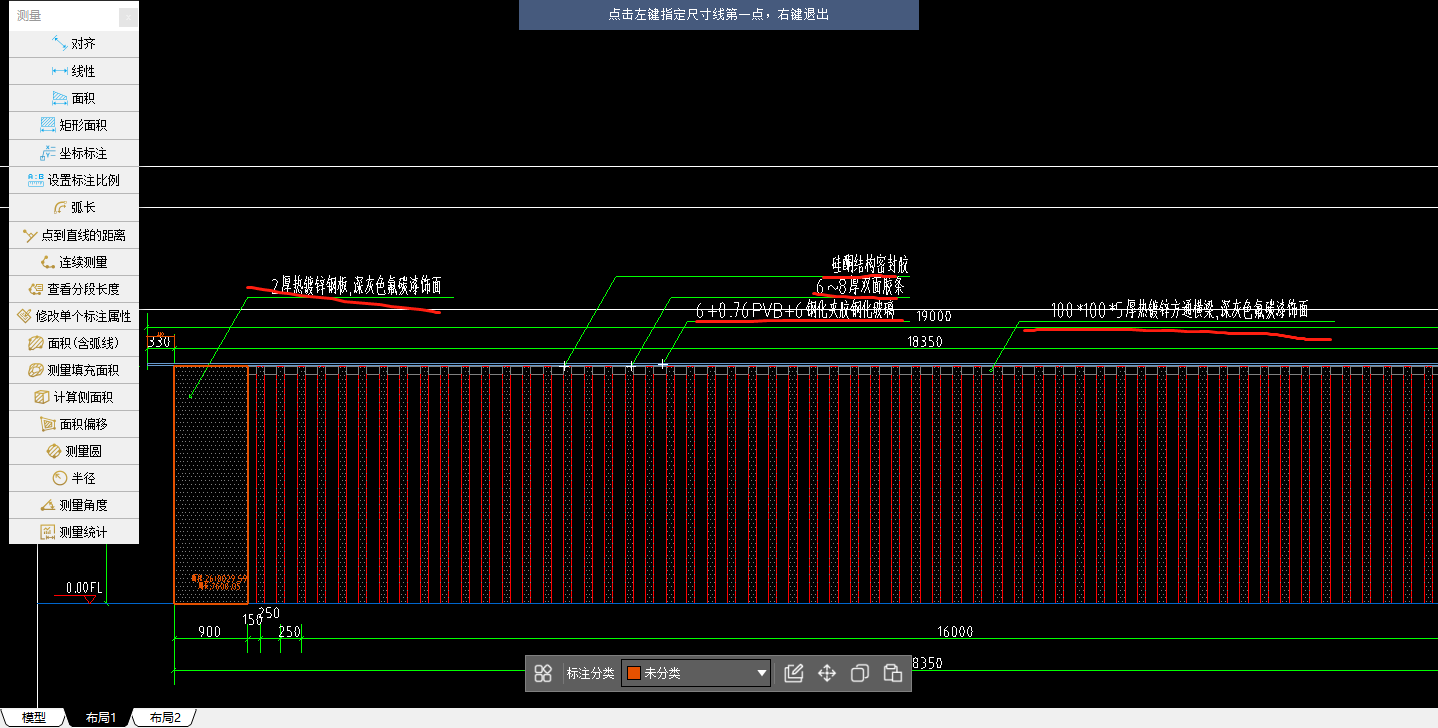Choose 测量填充面积 hatch area tool
The image size is (1438, 728).
[73, 370]
